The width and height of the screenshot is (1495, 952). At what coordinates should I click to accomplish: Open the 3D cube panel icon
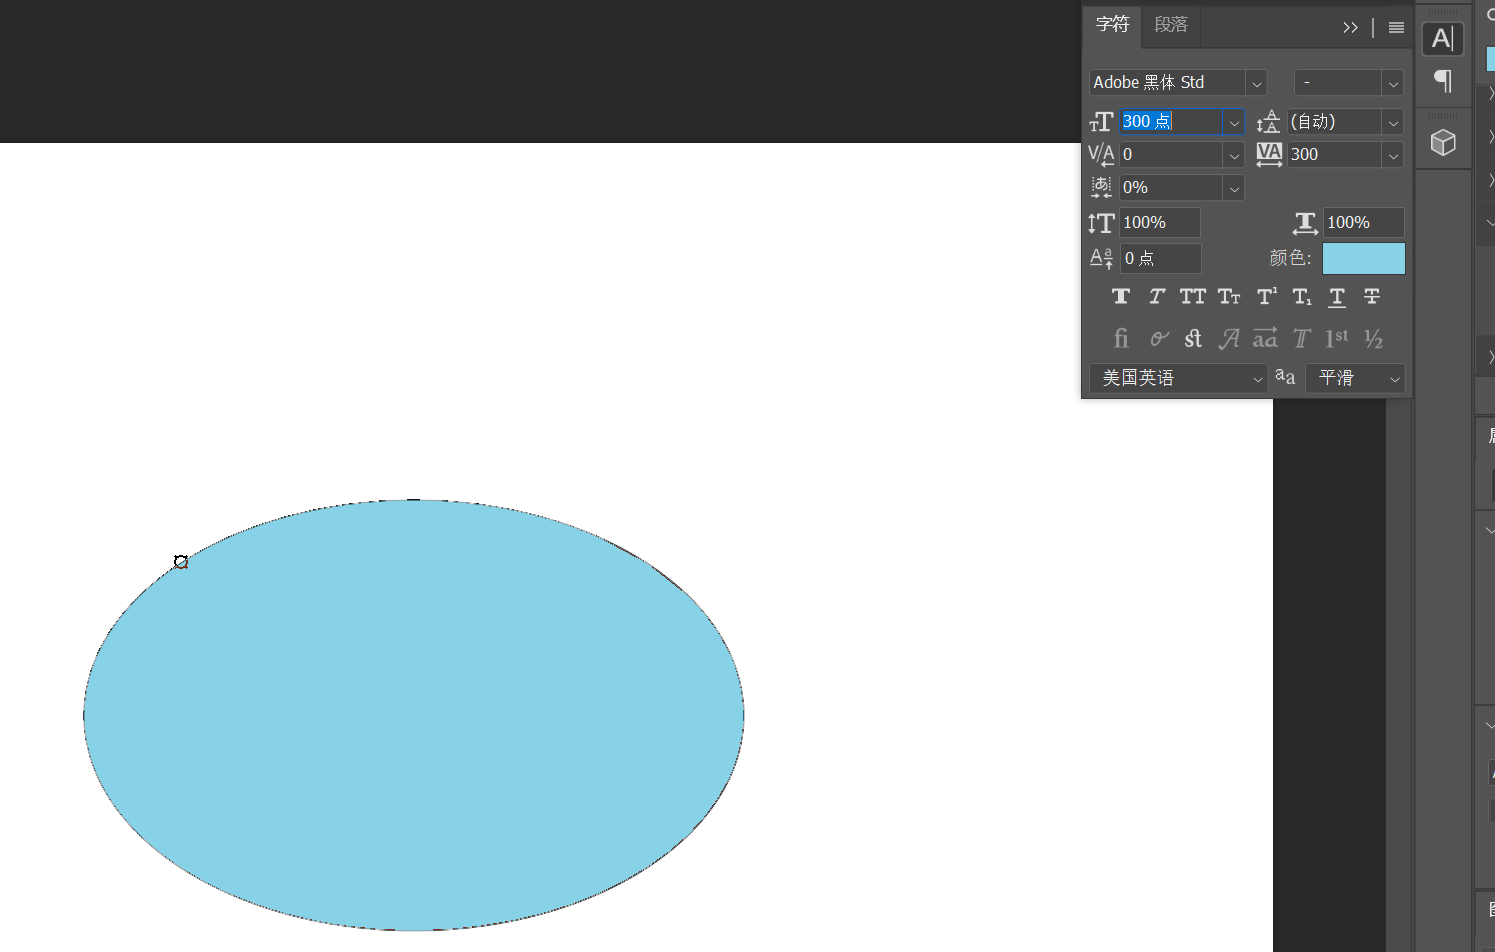point(1443,143)
